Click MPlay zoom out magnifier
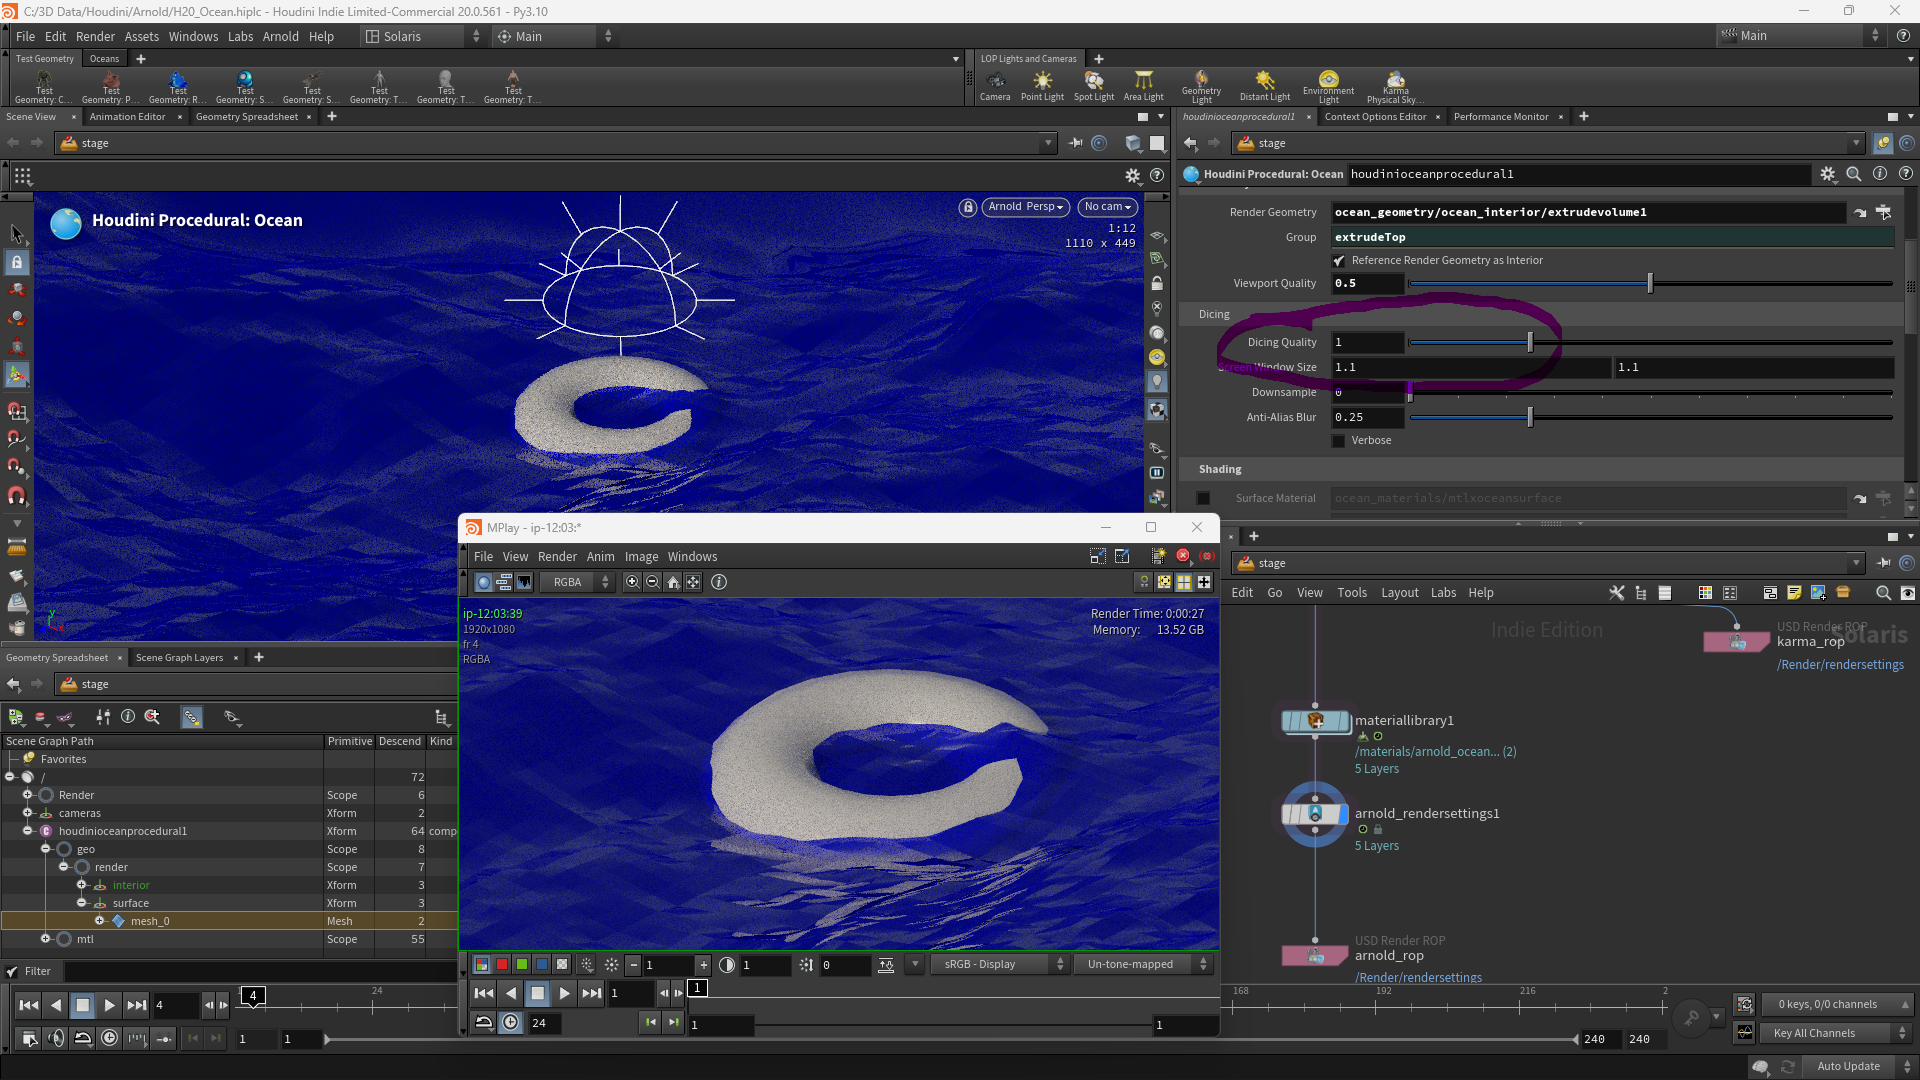The height and width of the screenshot is (1080, 1920). [x=652, y=582]
